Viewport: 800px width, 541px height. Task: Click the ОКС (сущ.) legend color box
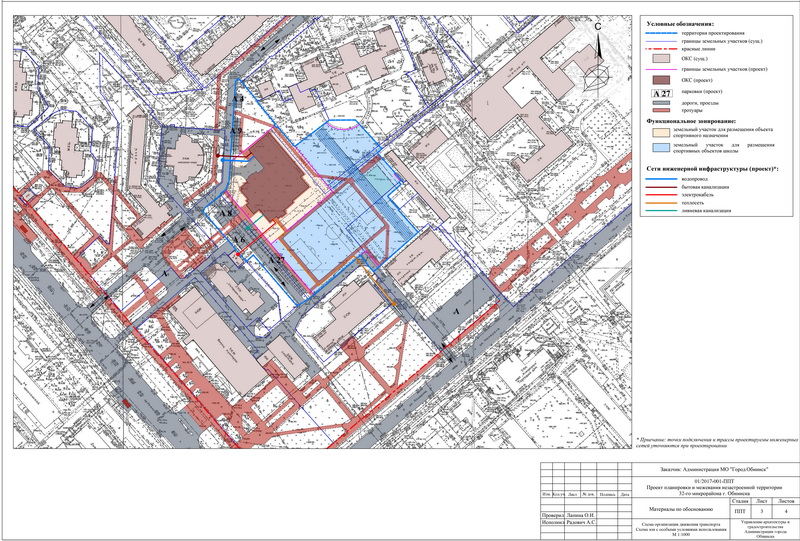click(x=660, y=60)
